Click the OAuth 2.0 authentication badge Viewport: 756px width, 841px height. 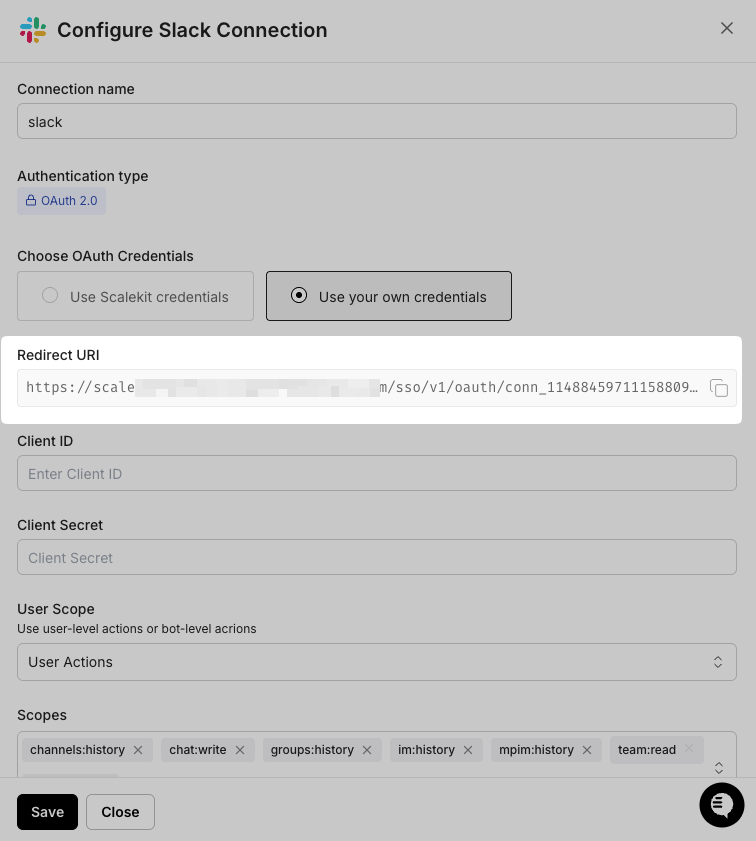tap(61, 201)
